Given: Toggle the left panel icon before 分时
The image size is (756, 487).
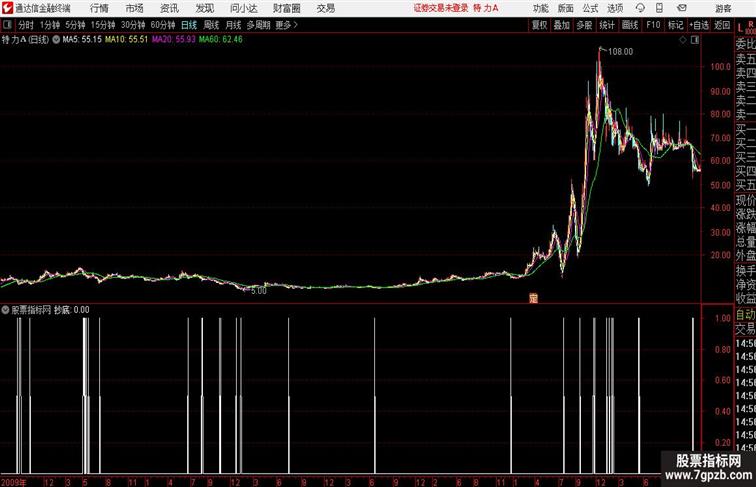Looking at the screenshot, I should [x=7, y=25].
